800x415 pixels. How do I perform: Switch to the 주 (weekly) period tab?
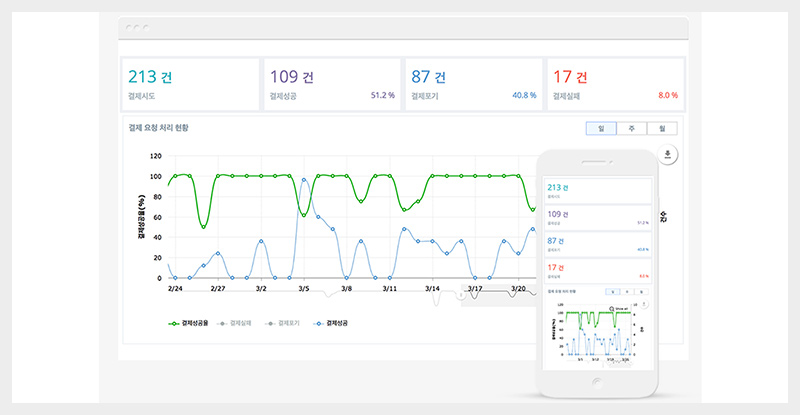(631, 128)
